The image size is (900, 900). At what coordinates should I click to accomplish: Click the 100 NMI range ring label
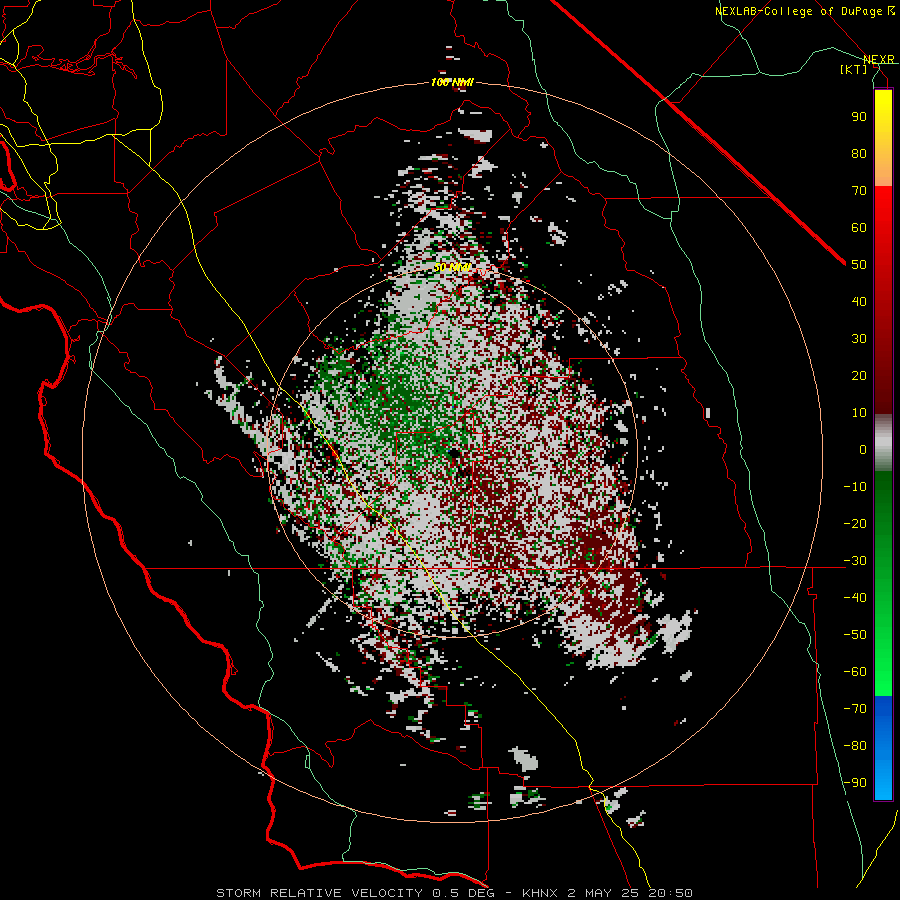(x=452, y=83)
